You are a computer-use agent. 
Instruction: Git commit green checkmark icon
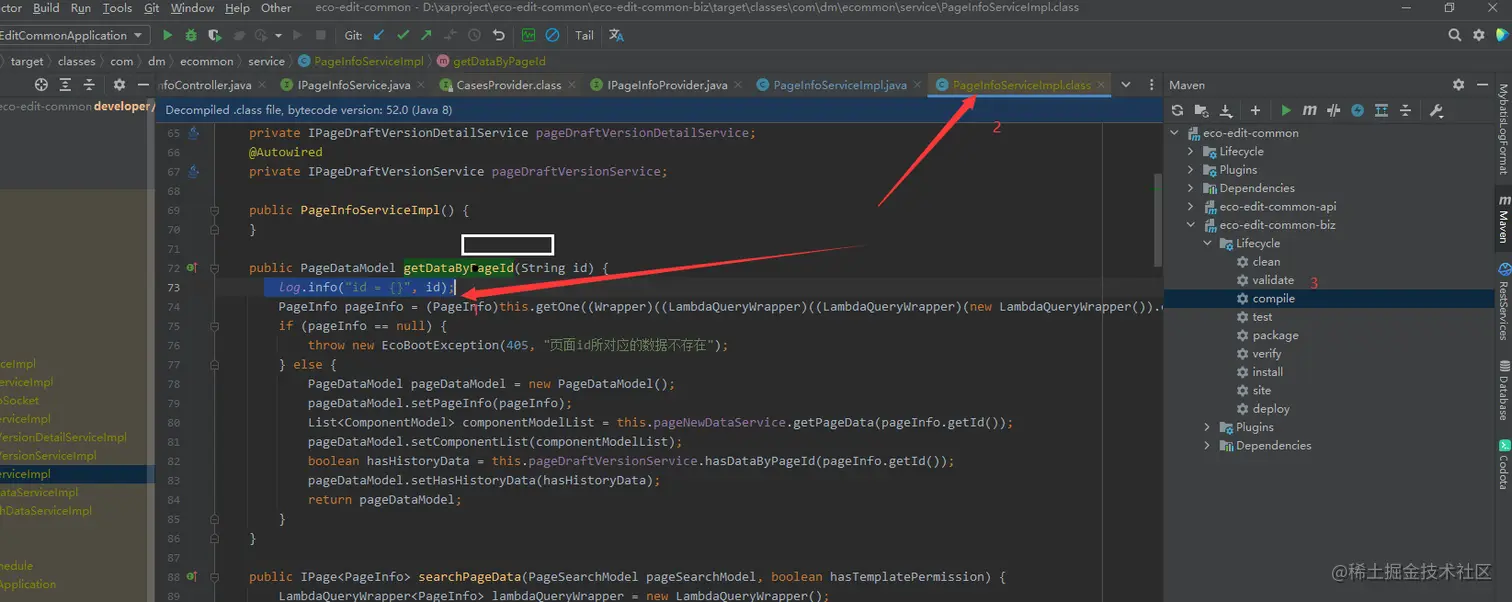point(403,35)
